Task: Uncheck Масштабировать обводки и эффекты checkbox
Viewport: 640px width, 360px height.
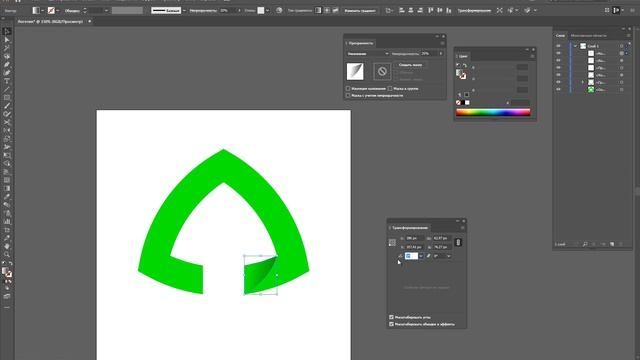Action: [x=391, y=324]
